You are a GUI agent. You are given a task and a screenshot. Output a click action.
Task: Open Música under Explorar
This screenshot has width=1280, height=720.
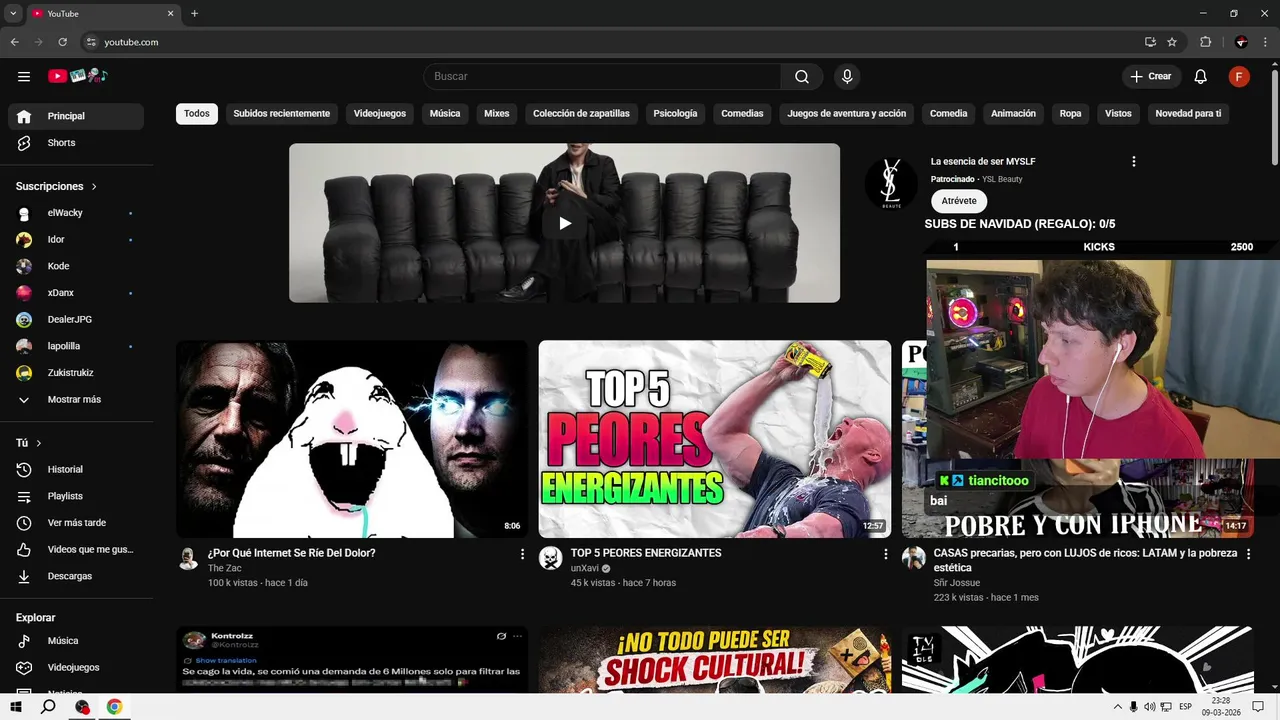[76, 641]
